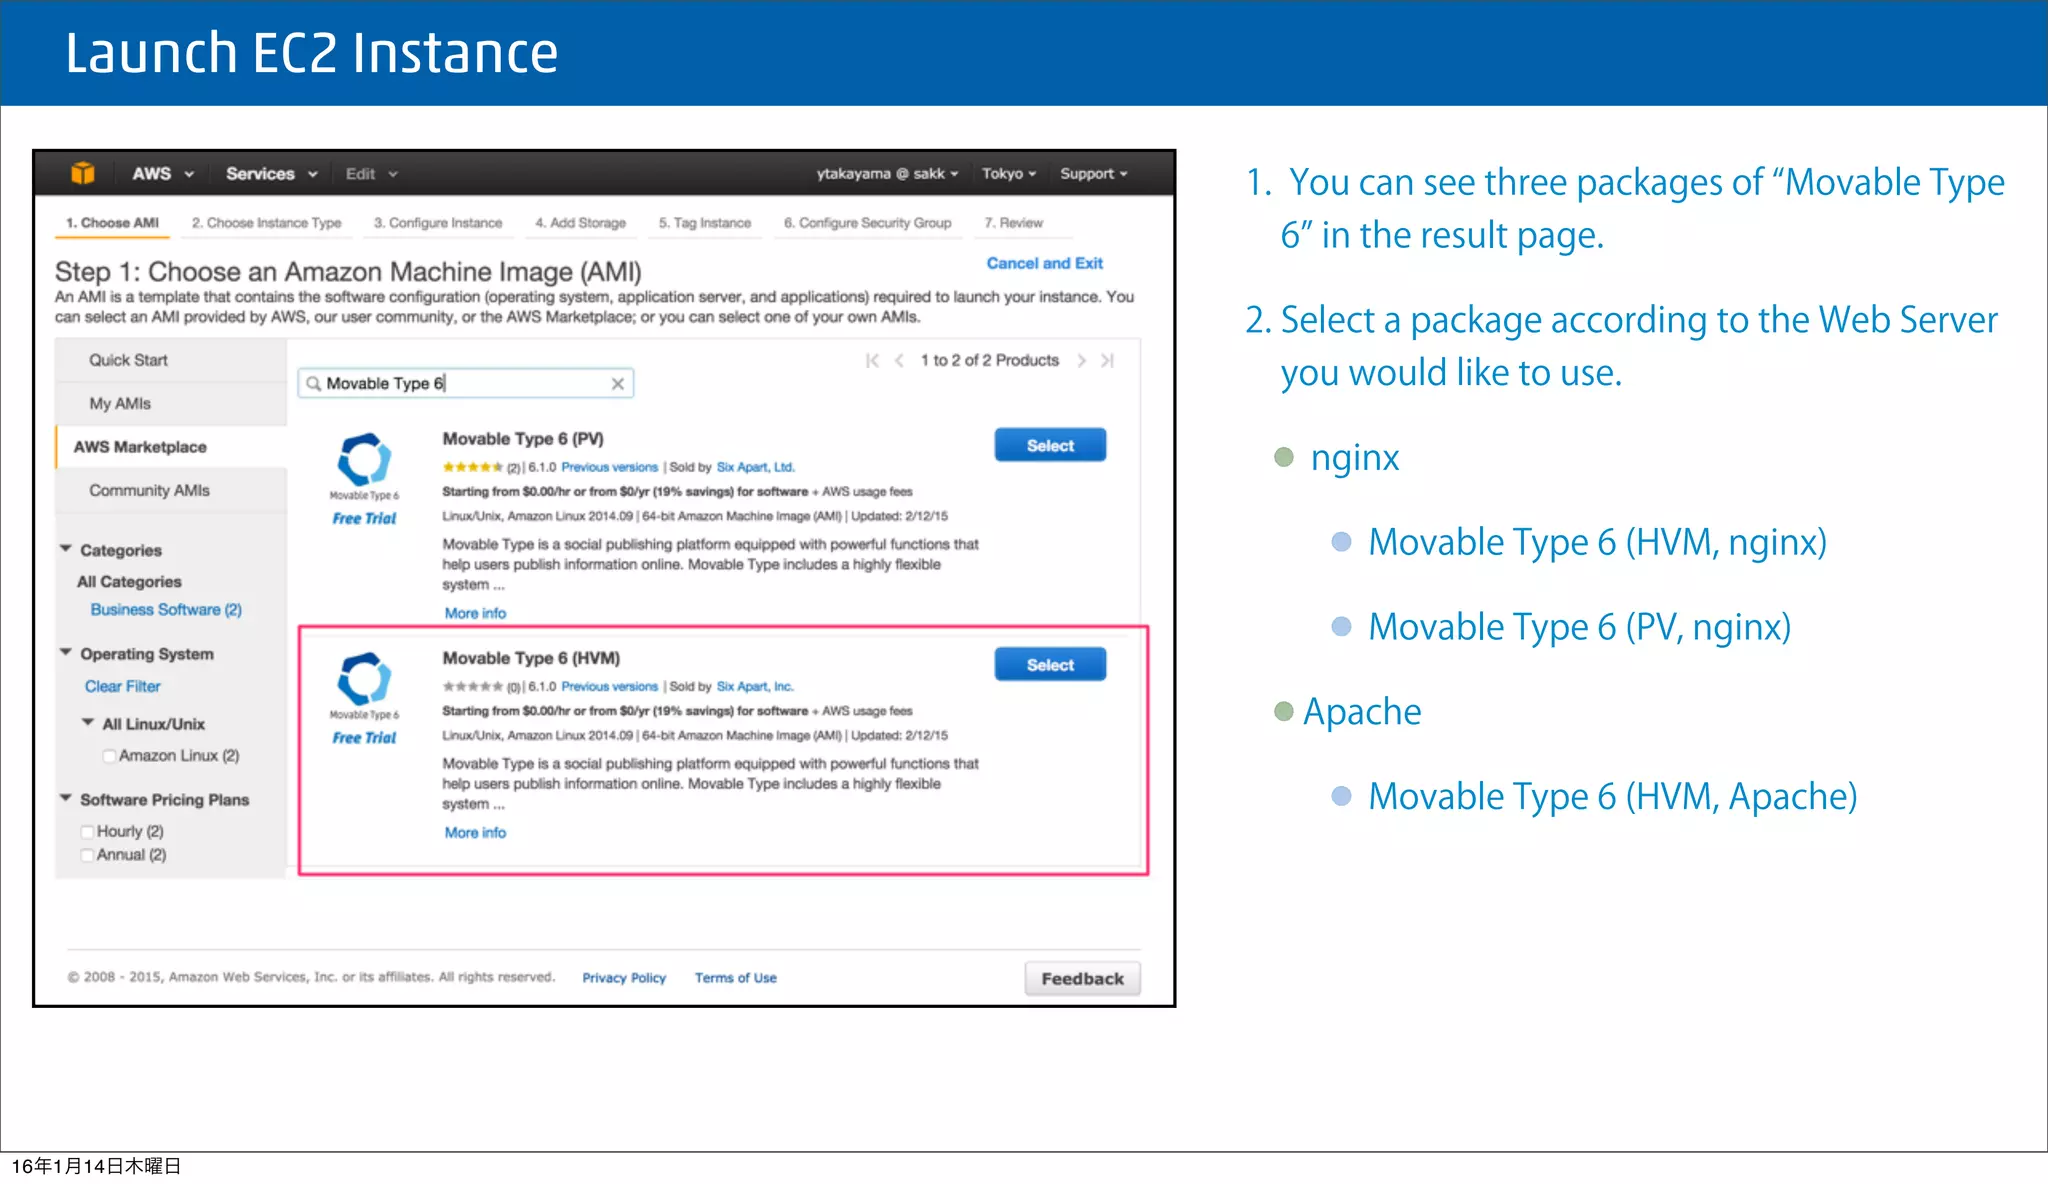This screenshot has width=2048, height=1184.
Task: Select Quick Start in the sidebar
Action: pyautogui.click(x=171, y=360)
